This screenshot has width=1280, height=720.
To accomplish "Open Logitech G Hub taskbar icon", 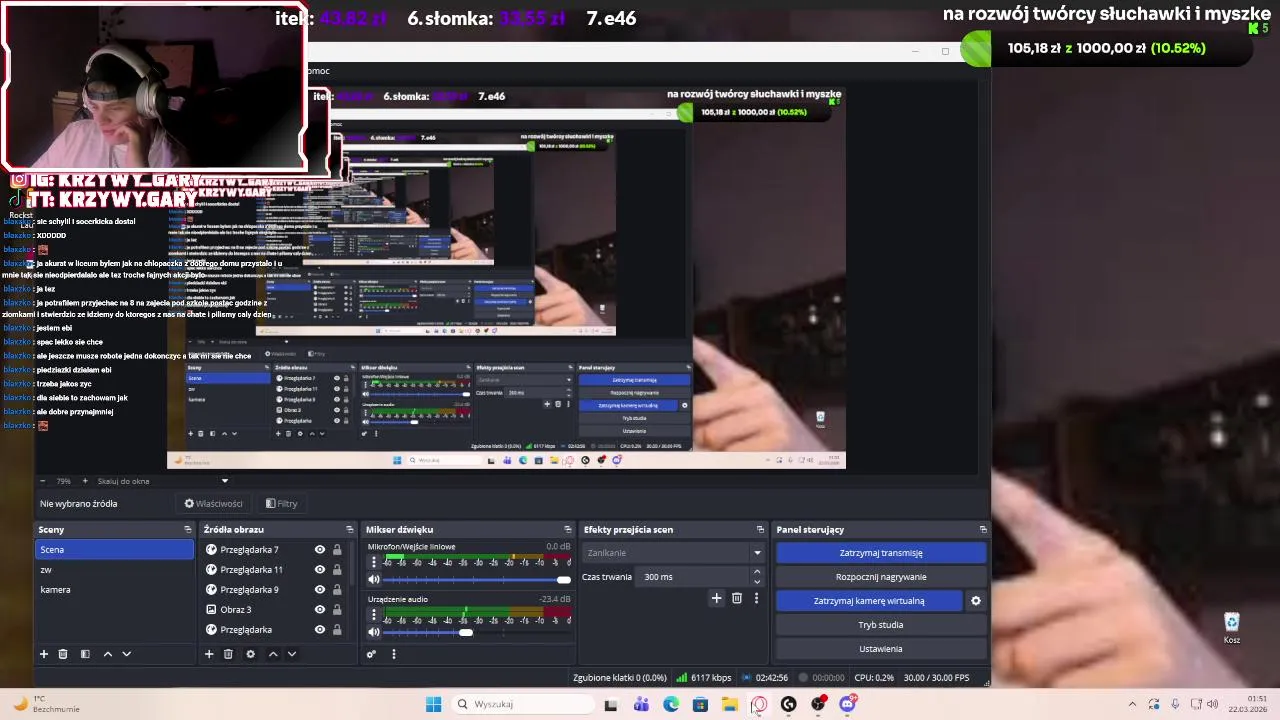I will click(x=788, y=704).
